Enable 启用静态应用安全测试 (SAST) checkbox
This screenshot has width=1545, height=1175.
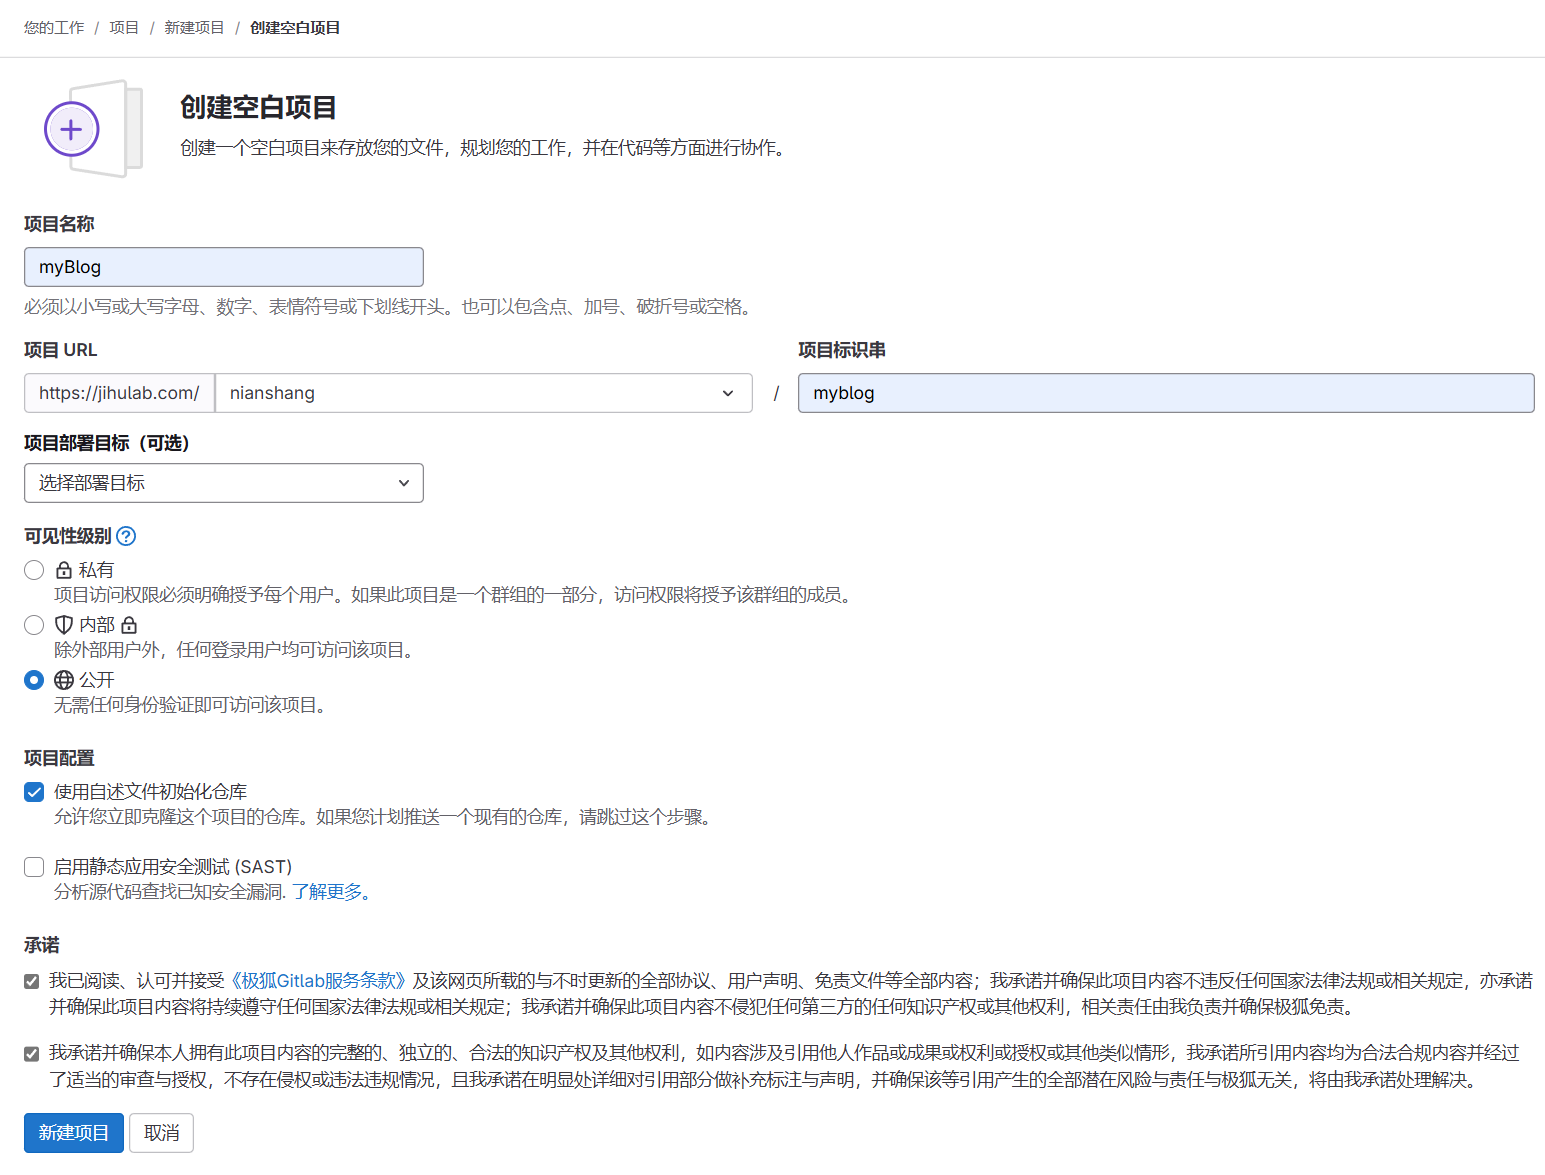click(x=33, y=867)
